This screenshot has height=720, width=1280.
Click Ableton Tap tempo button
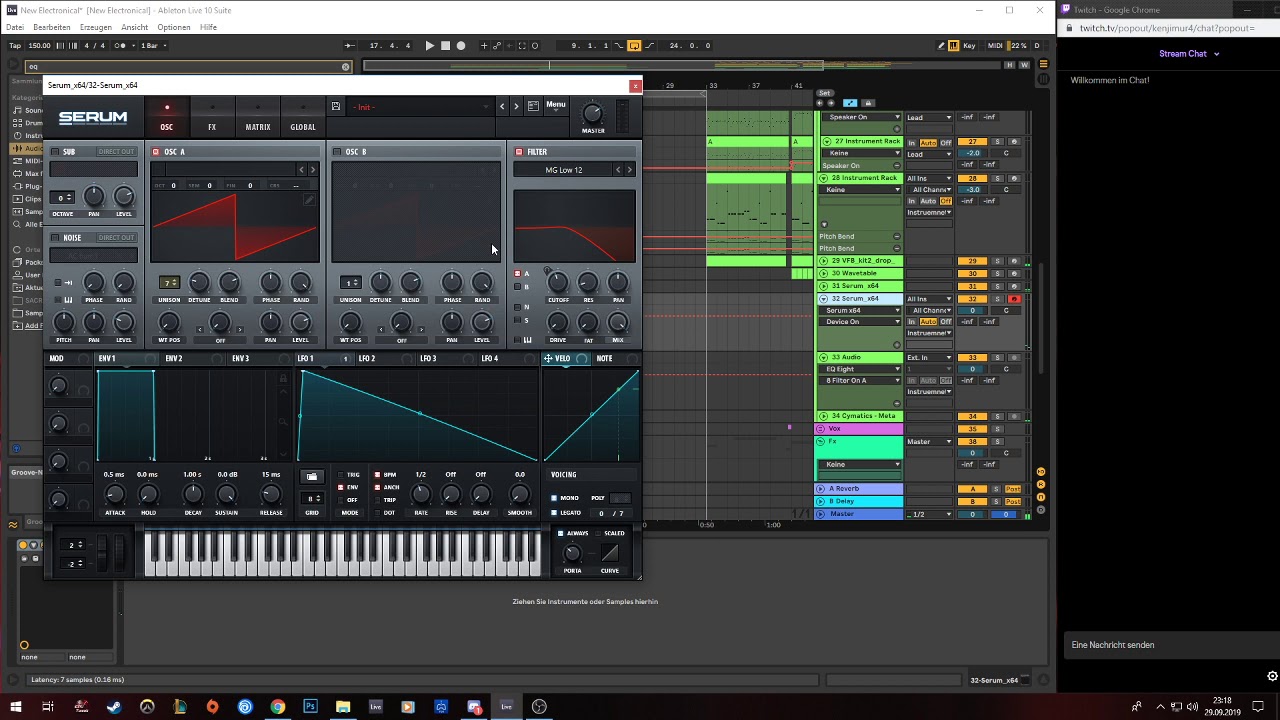(x=14, y=45)
